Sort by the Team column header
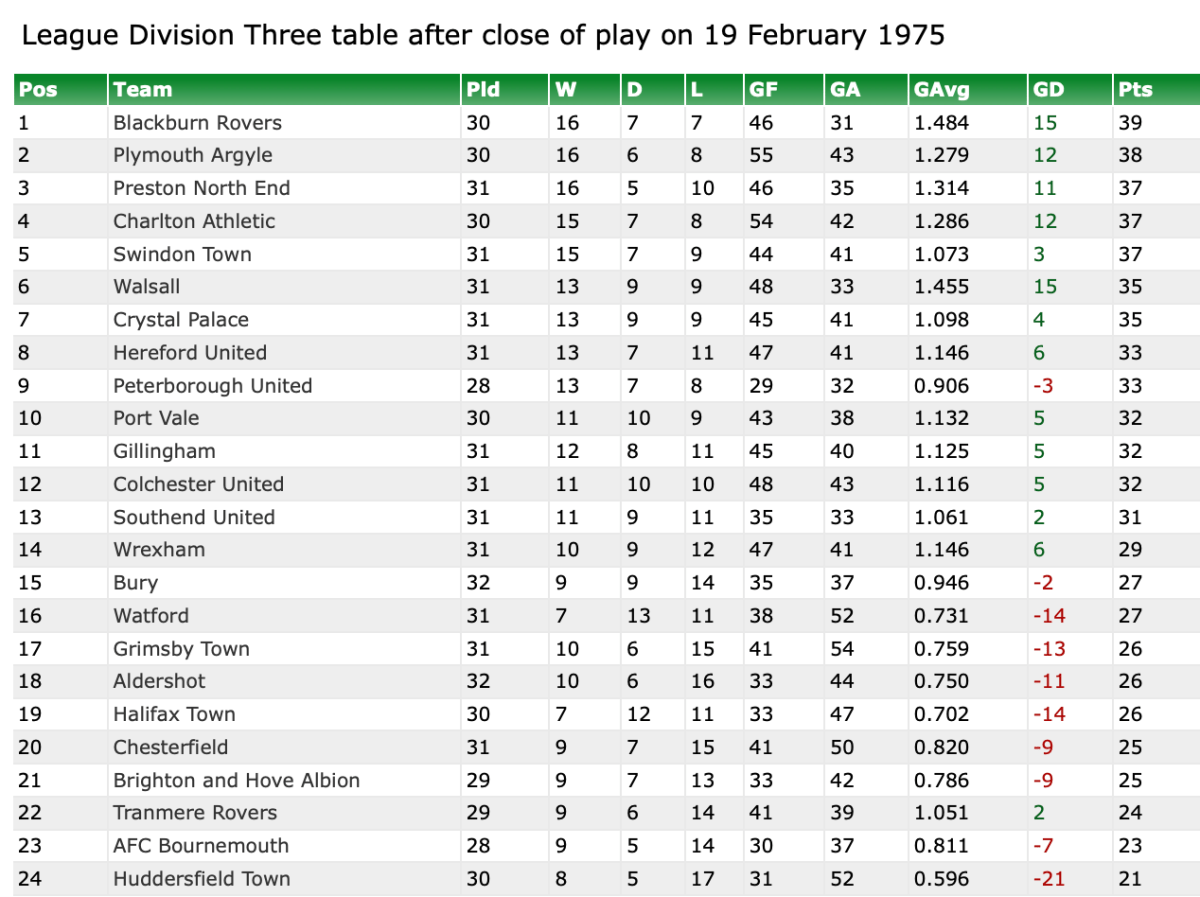This screenshot has width=1200, height=897. click(x=143, y=90)
